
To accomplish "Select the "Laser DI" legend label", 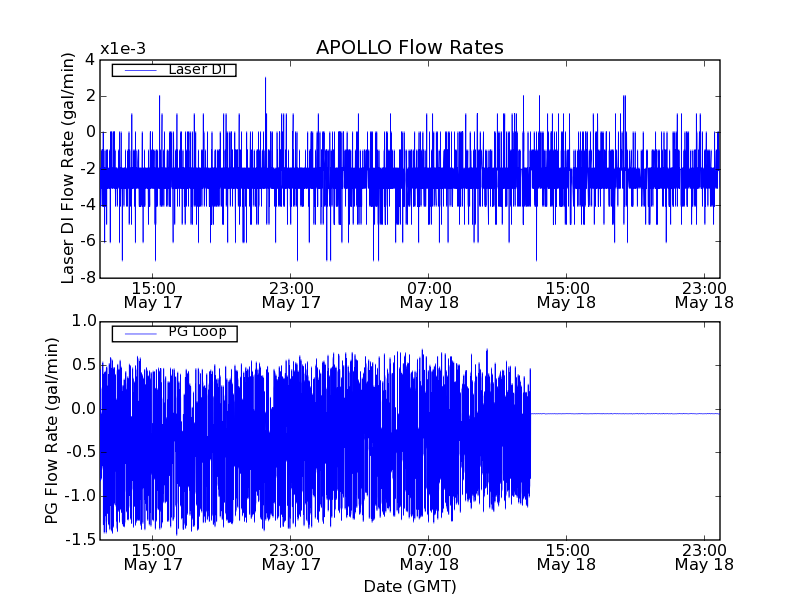I will pyautogui.click(x=195, y=69).
